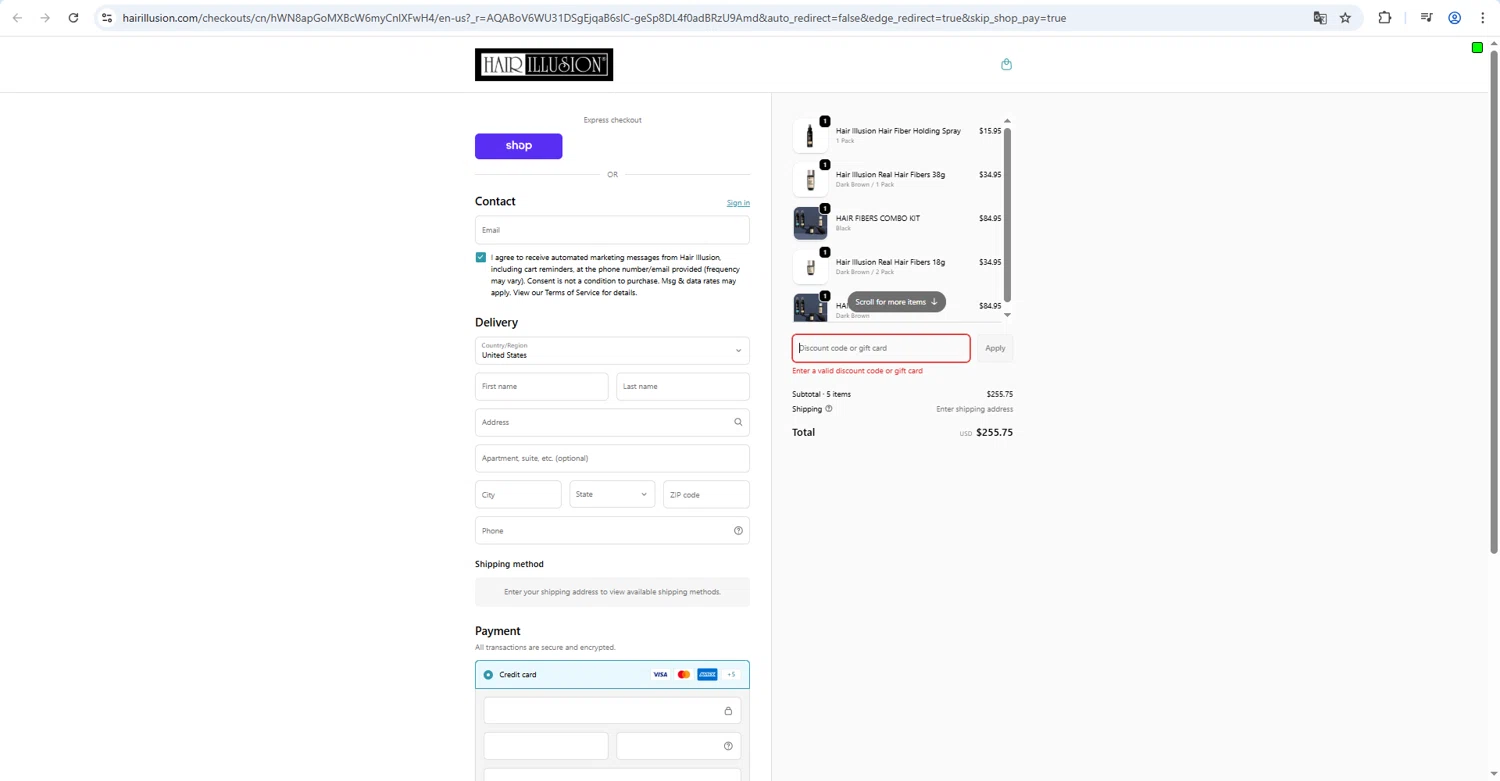Click the Mastercard logo
Image resolution: width=1500 pixels, height=781 pixels.
(x=684, y=675)
